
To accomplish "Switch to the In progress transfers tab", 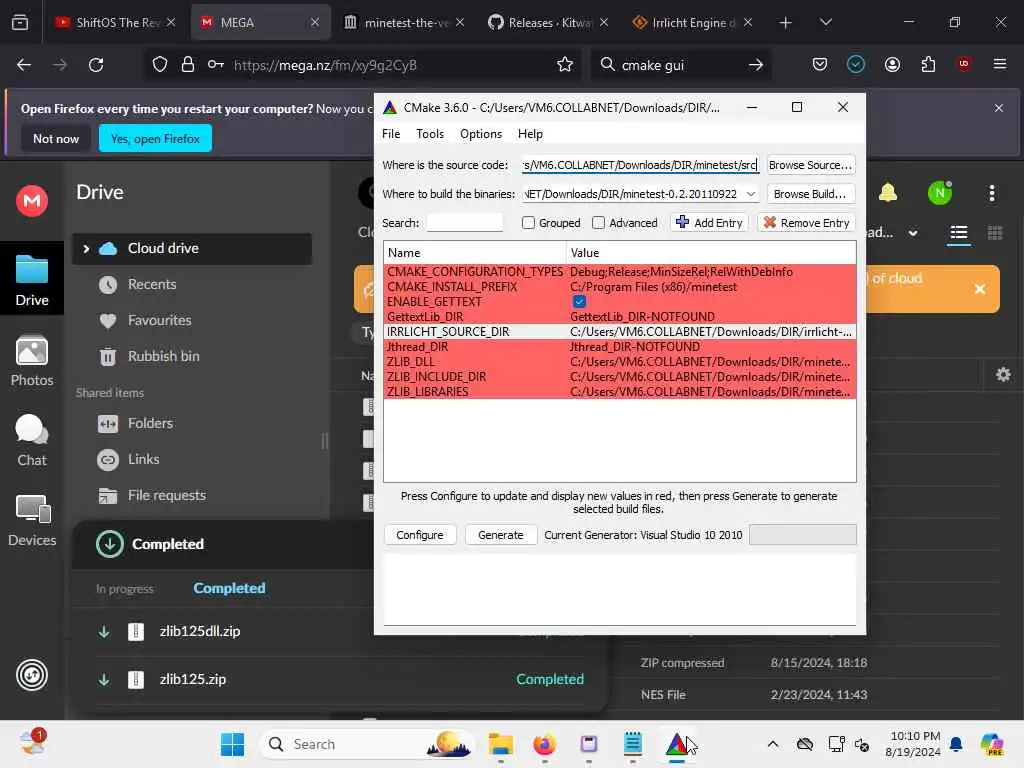I will [x=125, y=588].
